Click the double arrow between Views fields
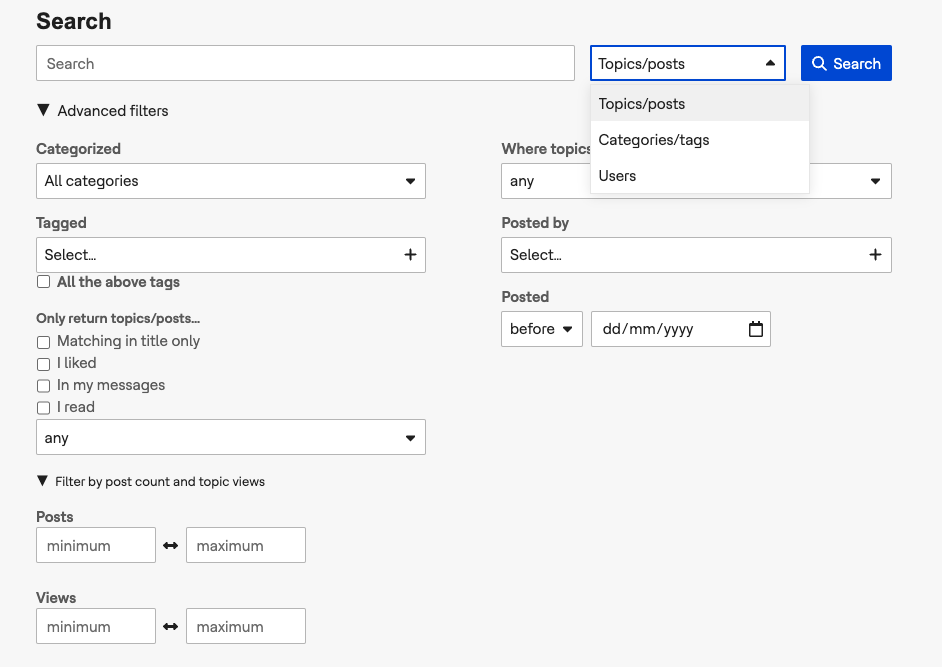The width and height of the screenshot is (942, 667). click(171, 626)
